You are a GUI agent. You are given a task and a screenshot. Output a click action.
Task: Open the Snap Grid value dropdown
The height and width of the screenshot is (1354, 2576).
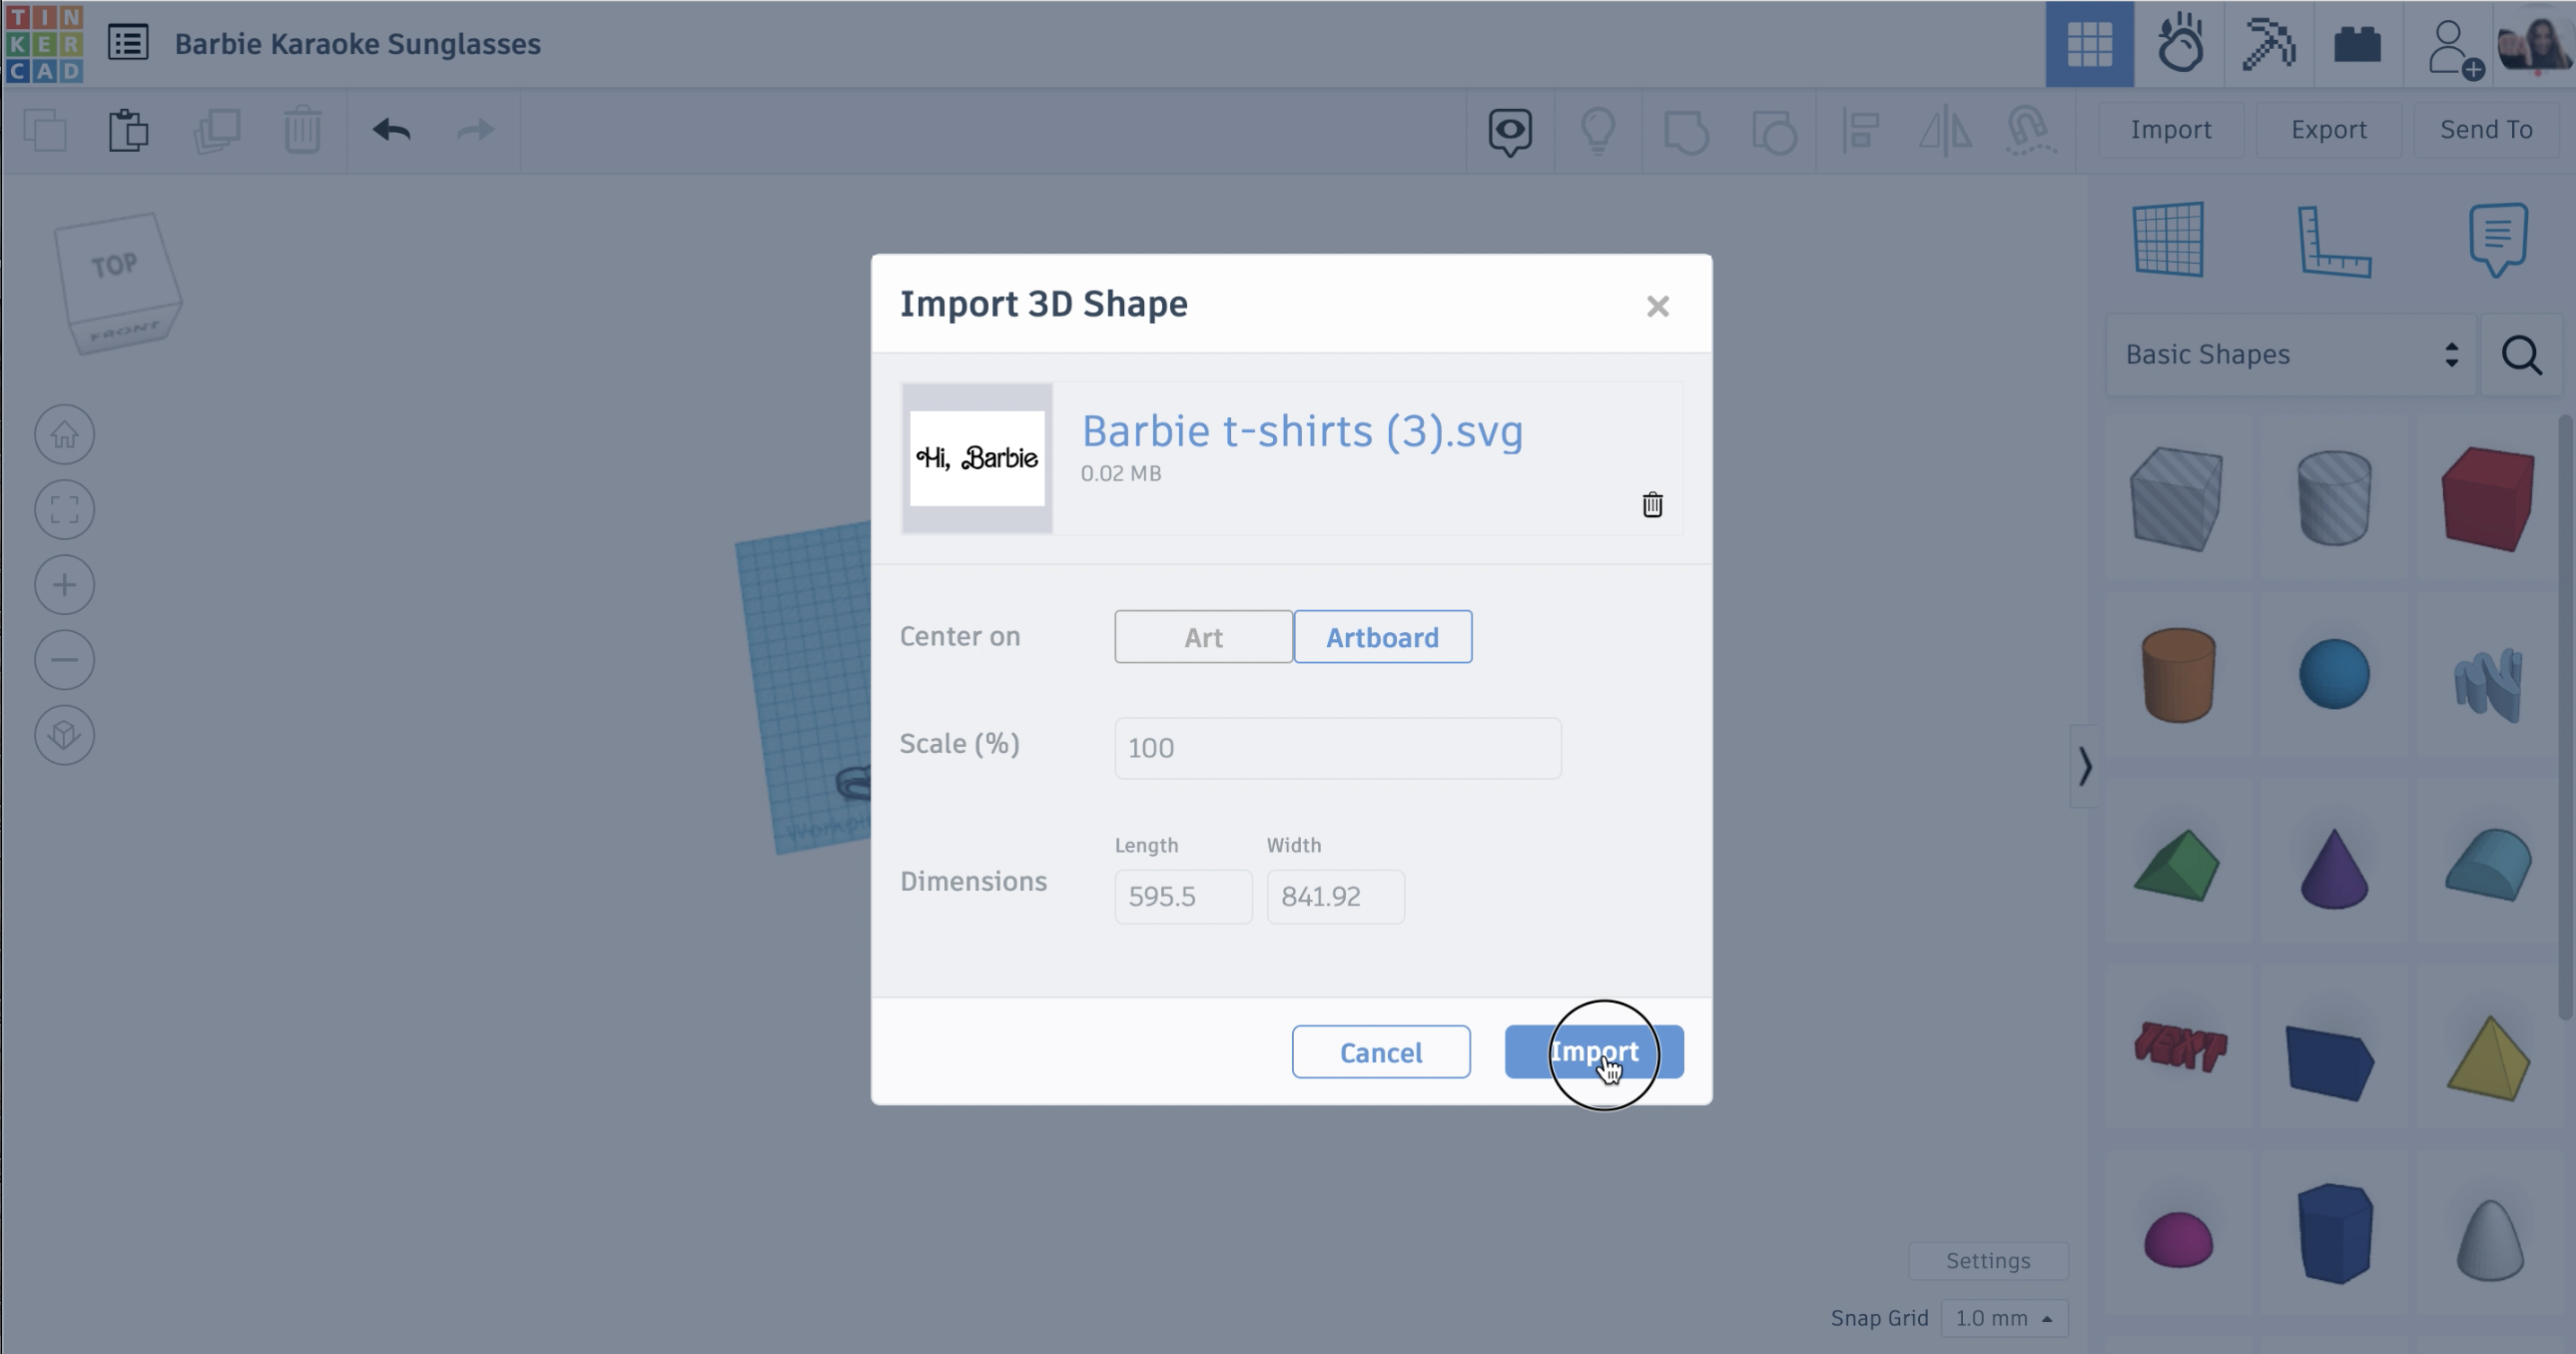pos(2004,1318)
